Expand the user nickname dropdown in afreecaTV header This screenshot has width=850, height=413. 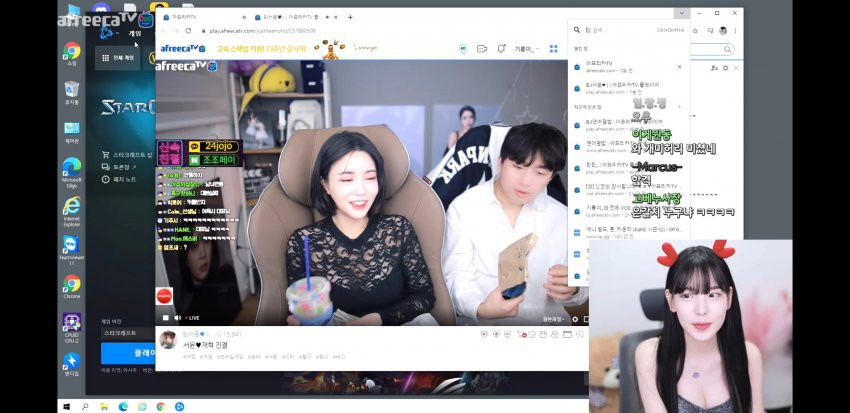point(527,49)
